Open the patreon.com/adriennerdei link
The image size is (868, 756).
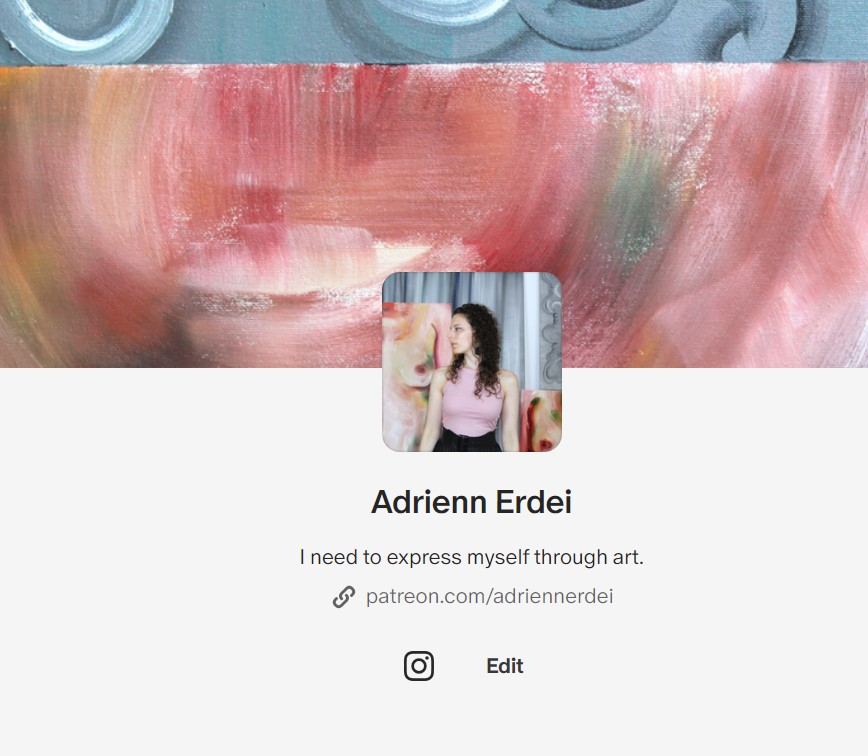[x=489, y=596]
